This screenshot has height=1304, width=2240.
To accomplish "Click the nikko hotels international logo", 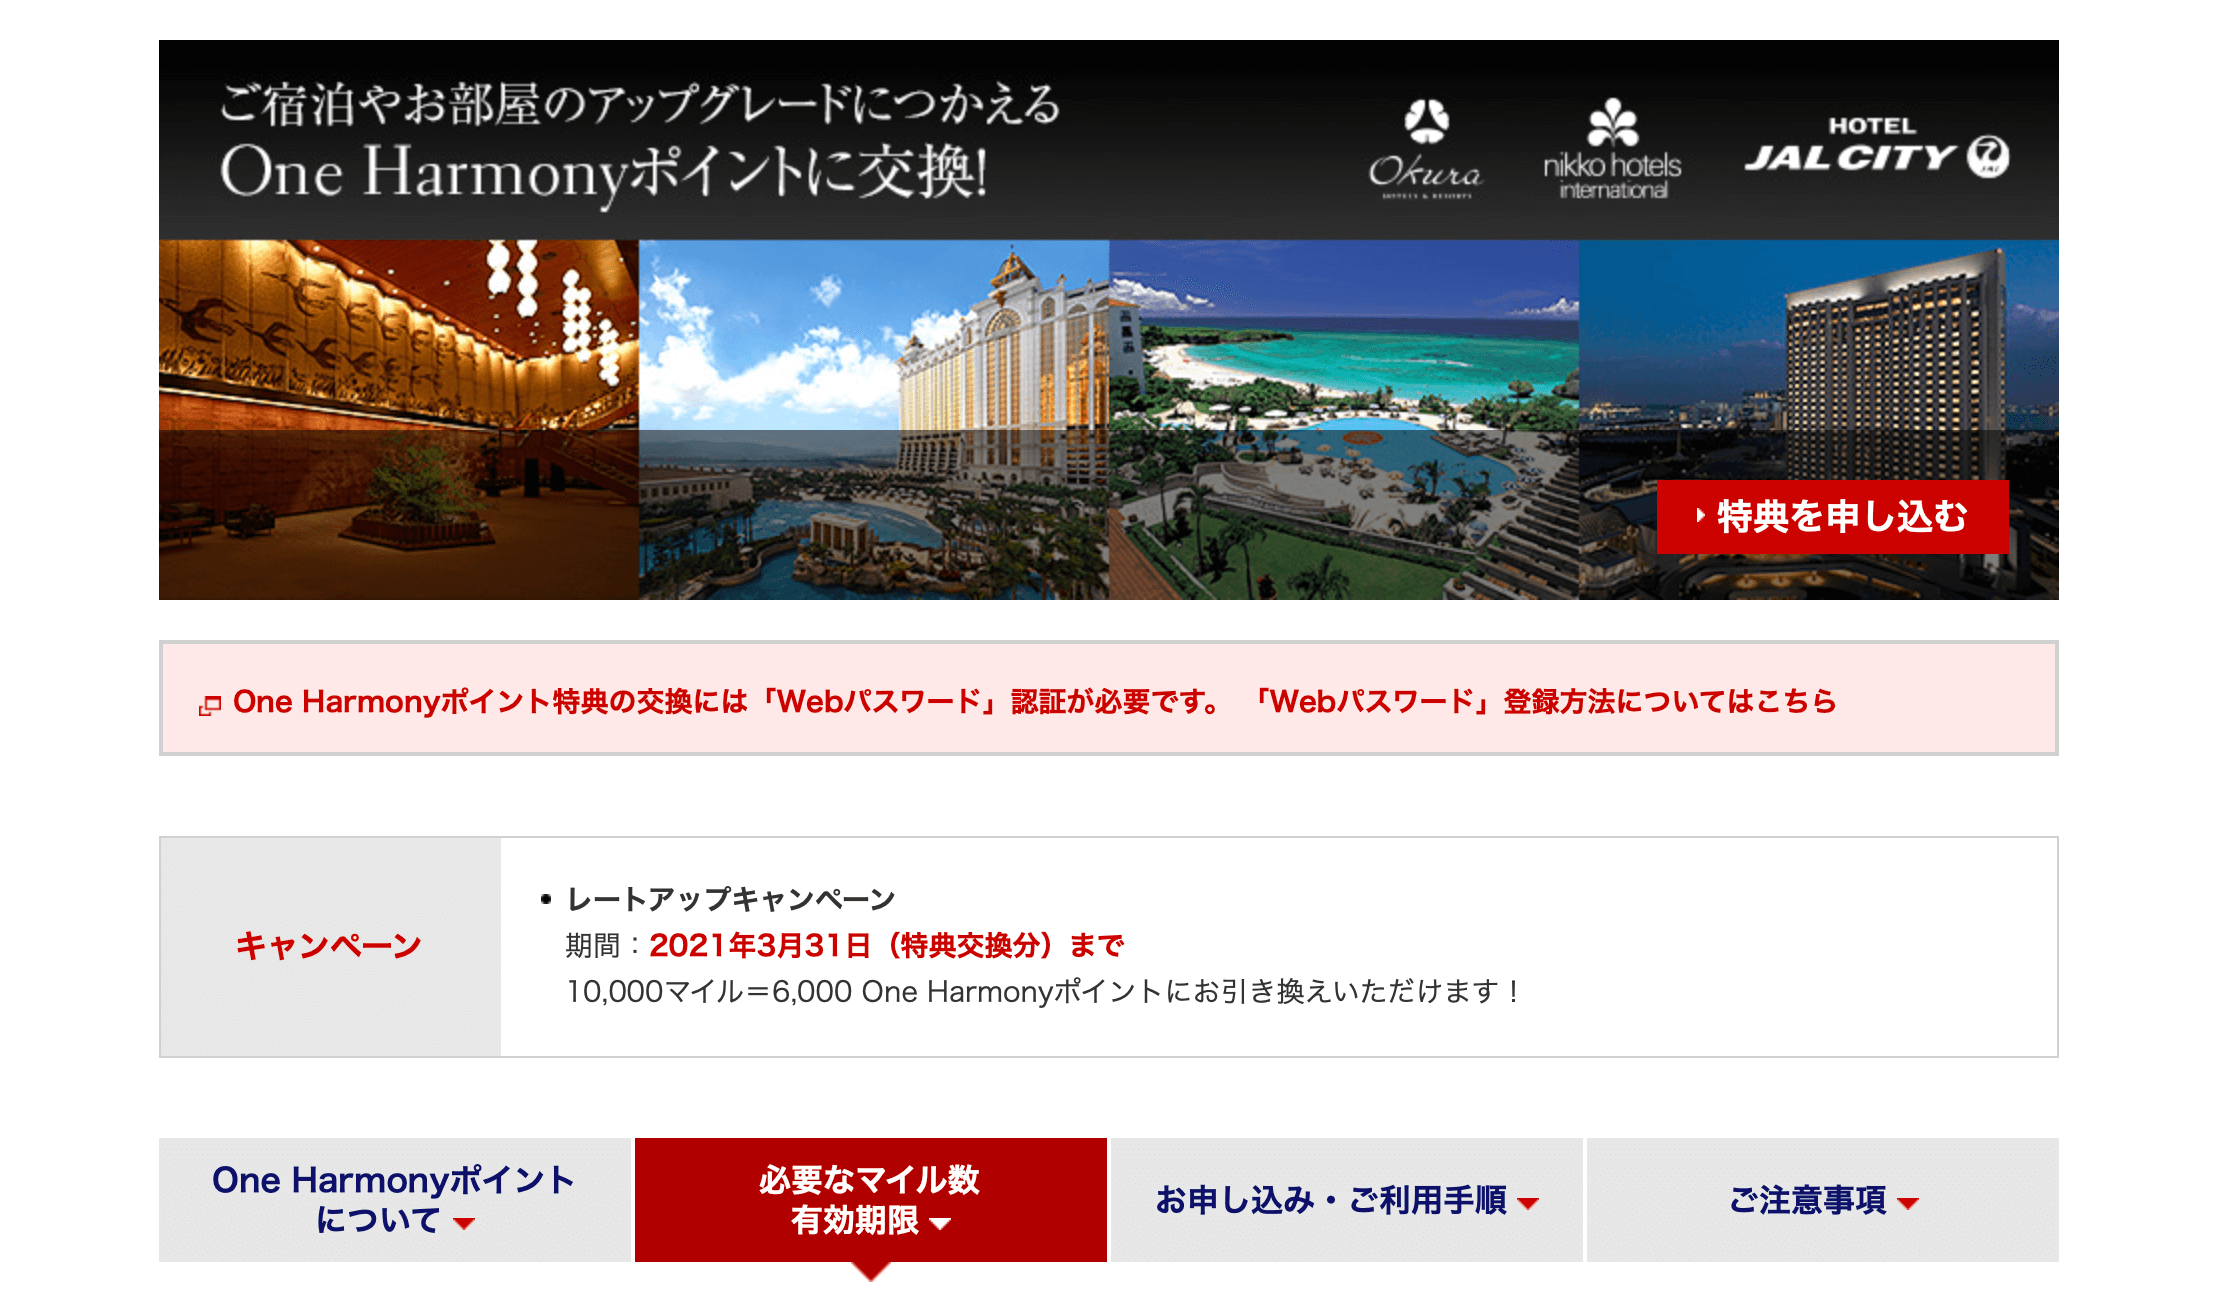I will click(x=1612, y=148).
